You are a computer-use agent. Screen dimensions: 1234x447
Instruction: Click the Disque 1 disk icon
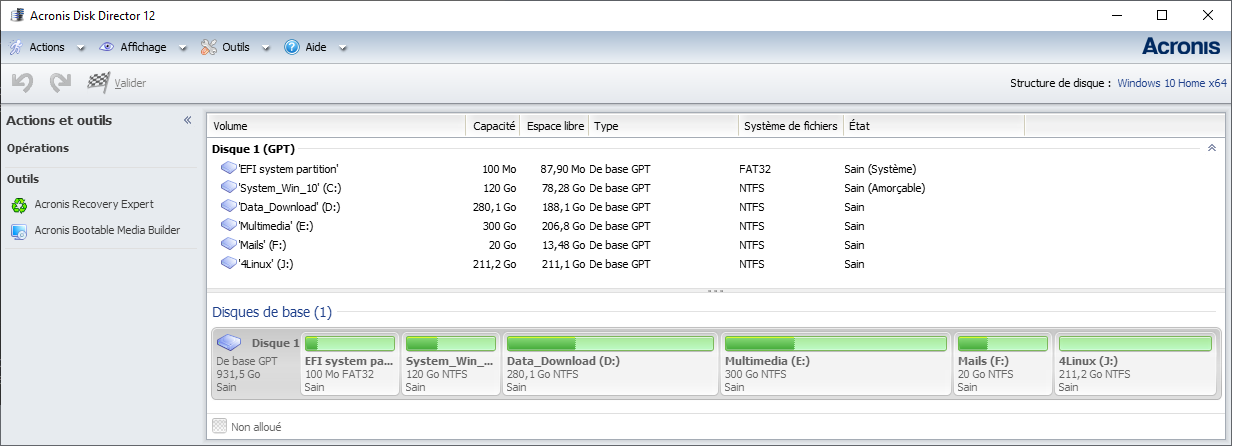point(229,343)
